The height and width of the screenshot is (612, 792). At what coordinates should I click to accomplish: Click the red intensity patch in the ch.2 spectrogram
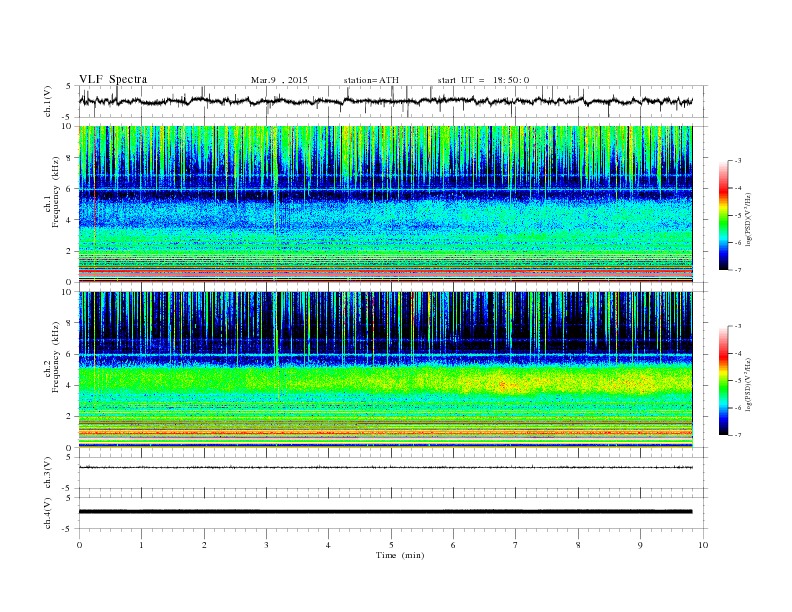505,385
